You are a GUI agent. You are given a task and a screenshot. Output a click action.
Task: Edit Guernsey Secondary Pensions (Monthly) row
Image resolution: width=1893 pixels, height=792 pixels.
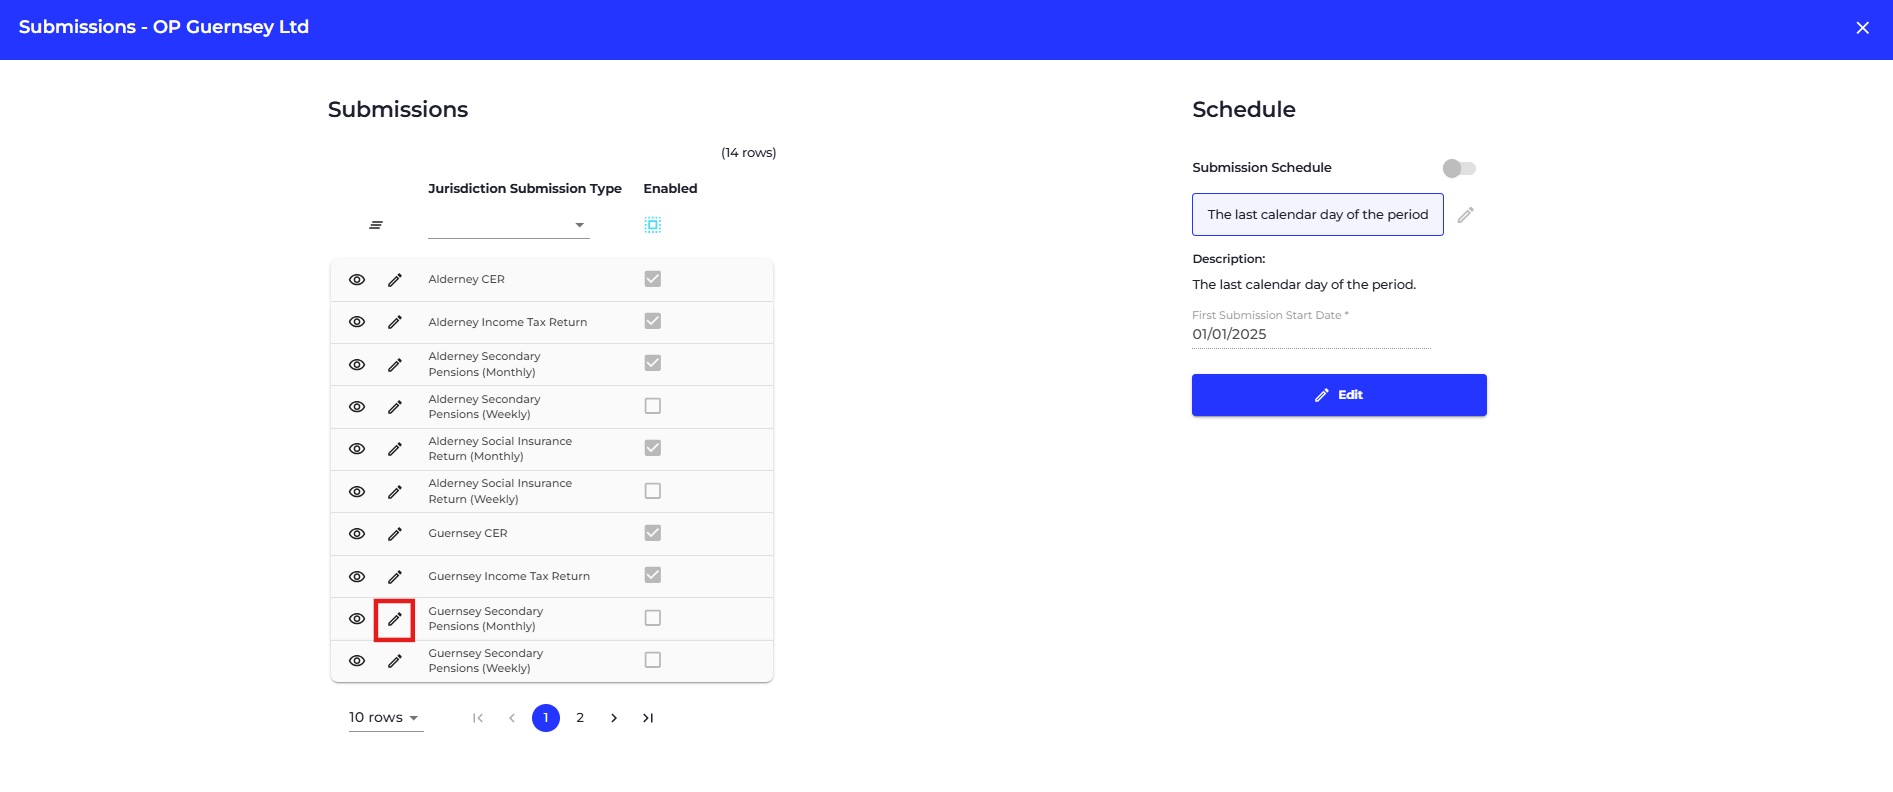pyautogui.click(x=395, y=619)
